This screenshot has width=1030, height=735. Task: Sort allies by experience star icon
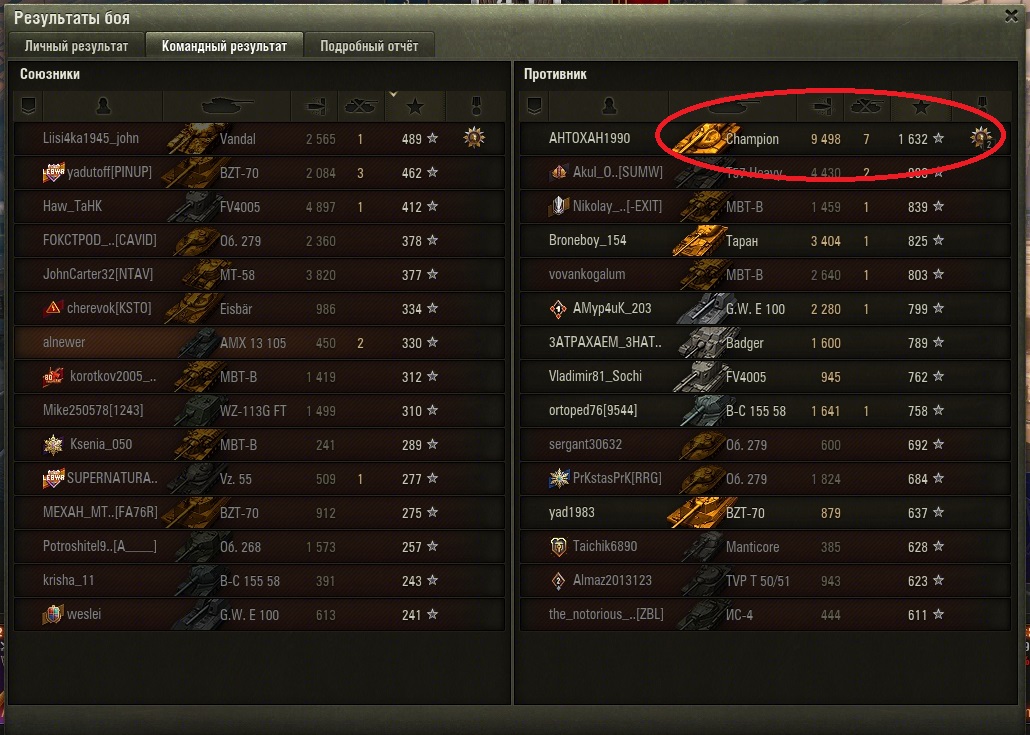click(x=414, y=106)
